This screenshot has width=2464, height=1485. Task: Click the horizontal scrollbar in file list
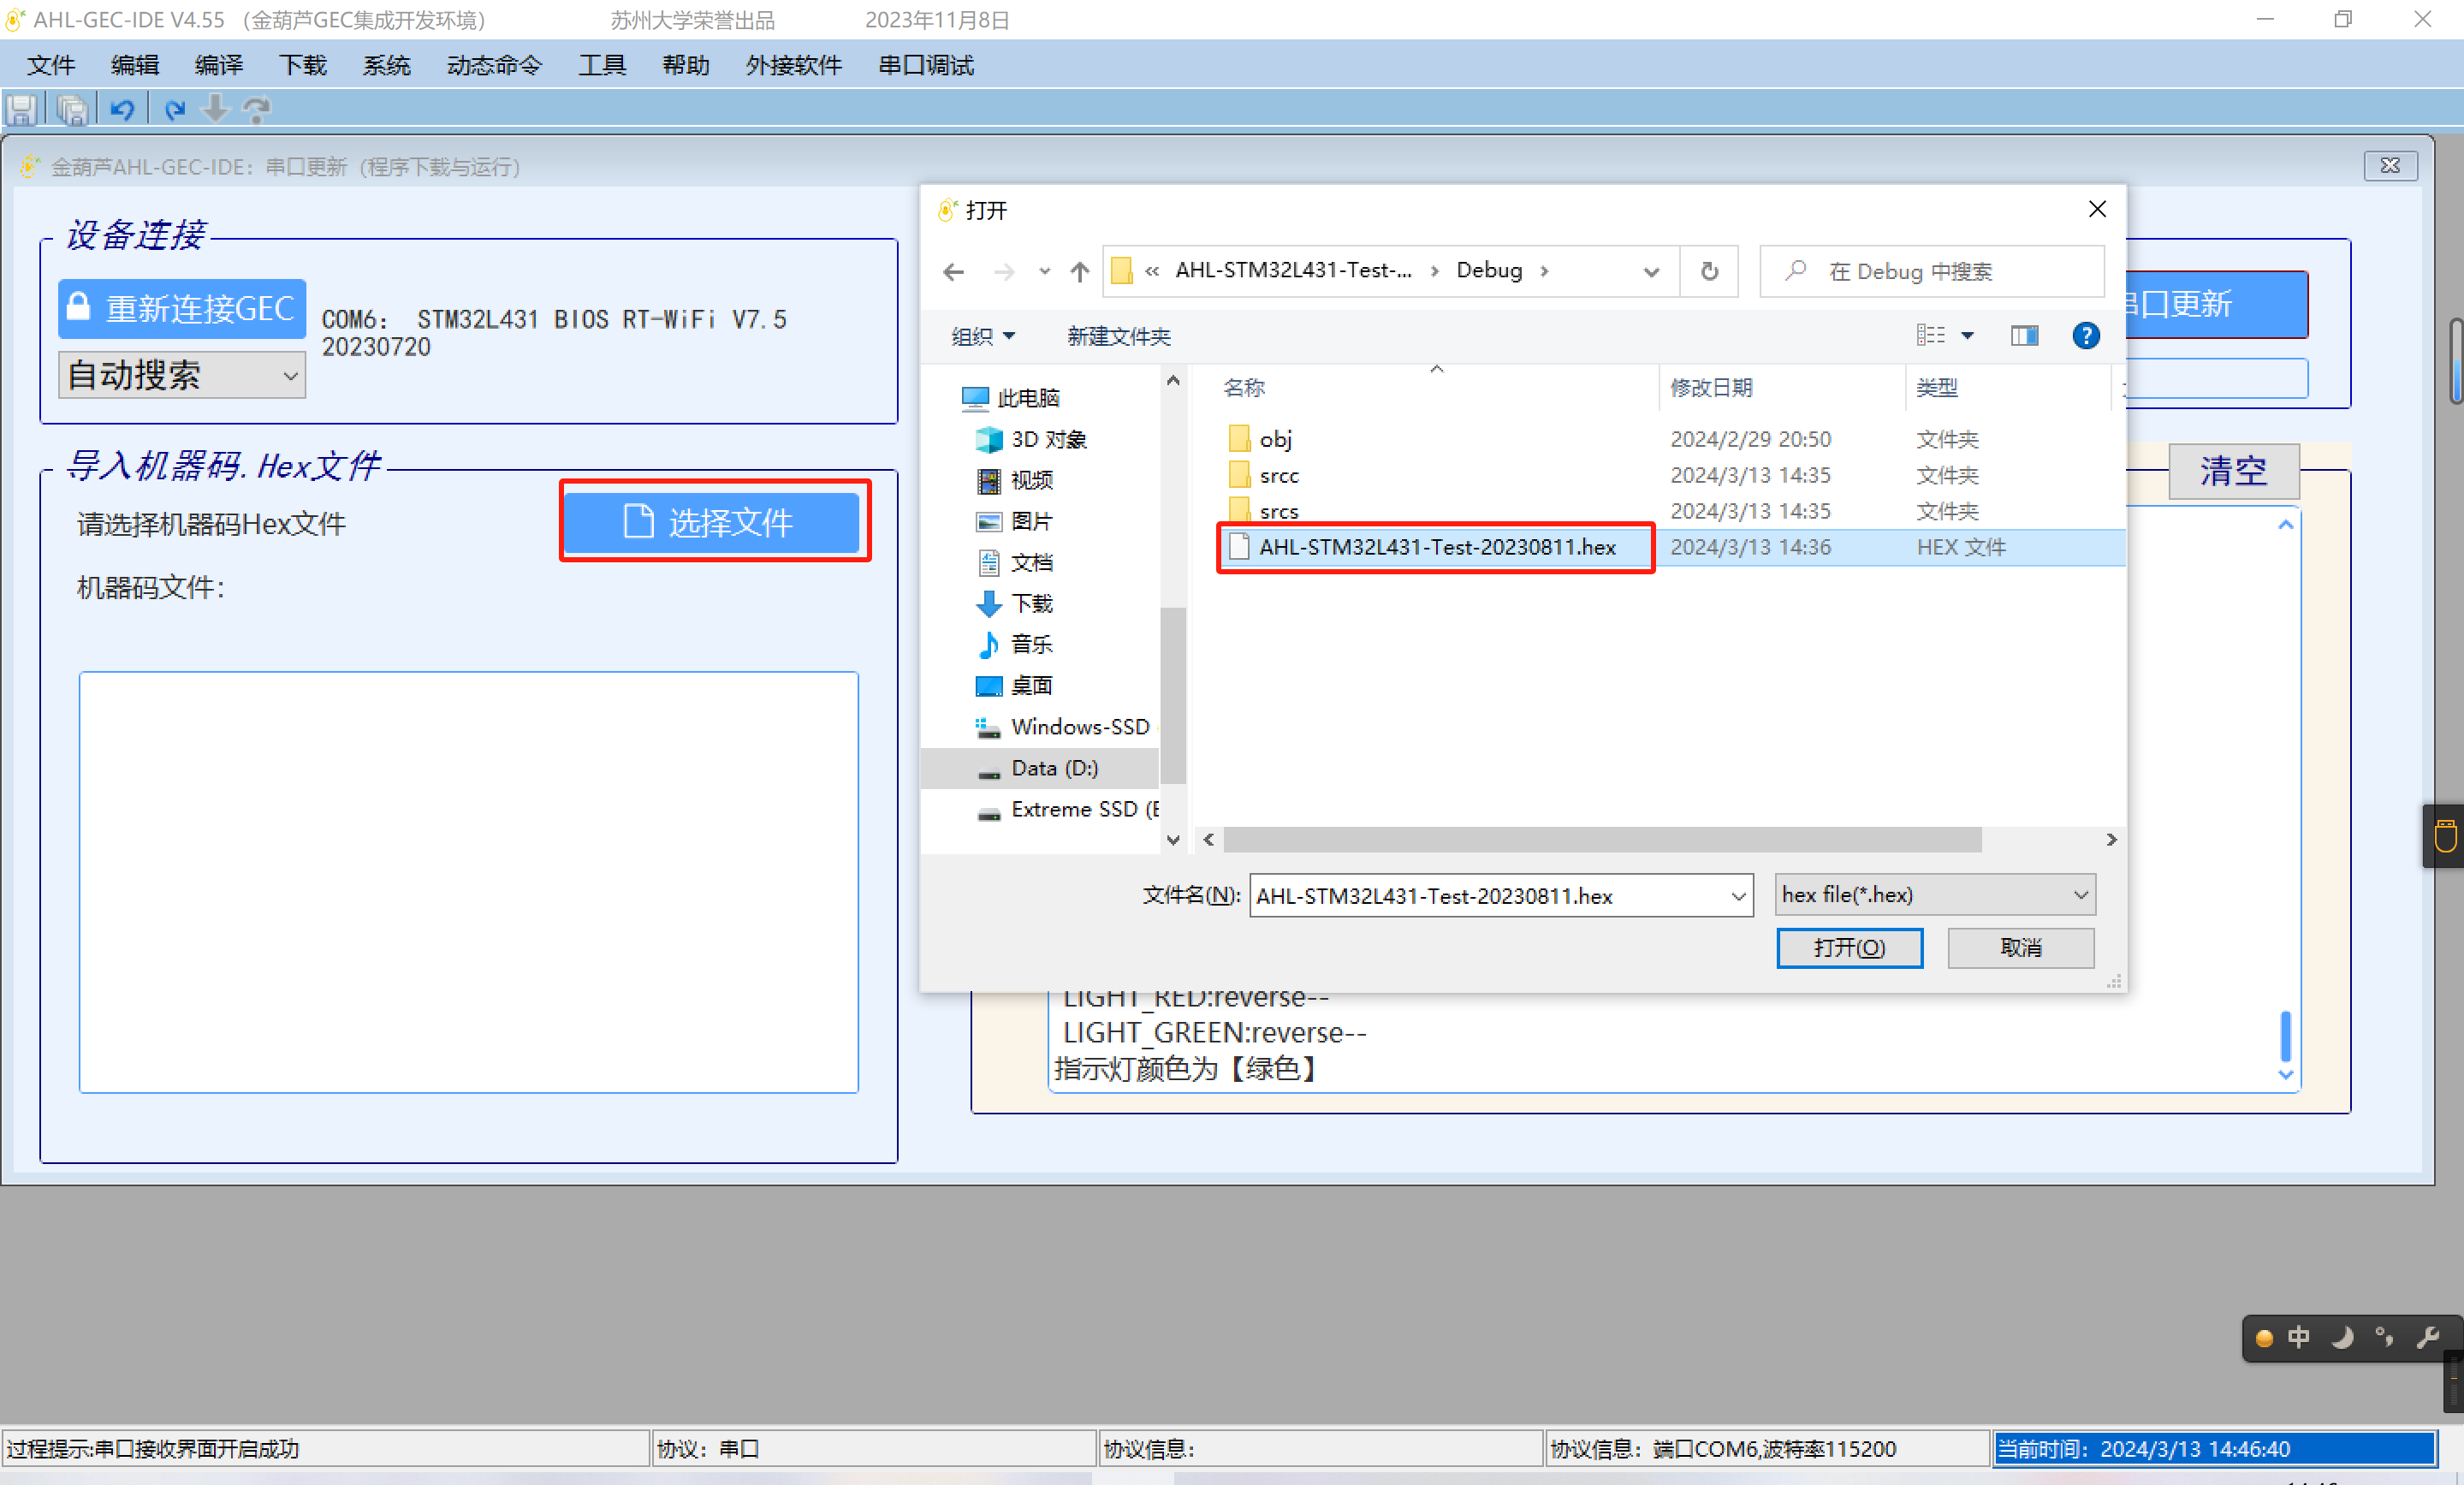(x=1601, y=840)
